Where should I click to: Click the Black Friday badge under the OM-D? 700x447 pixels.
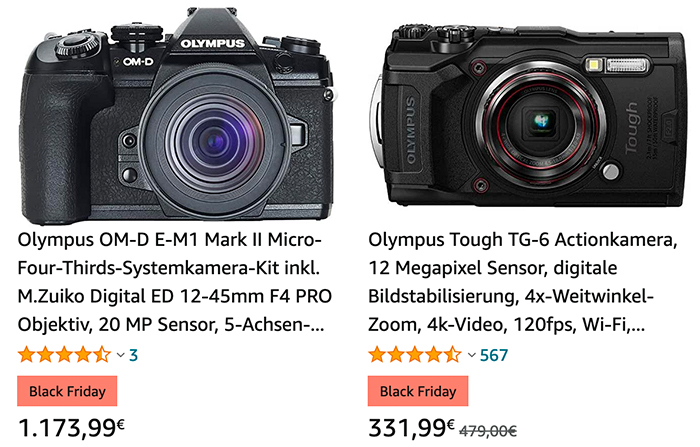click(68, 391)
